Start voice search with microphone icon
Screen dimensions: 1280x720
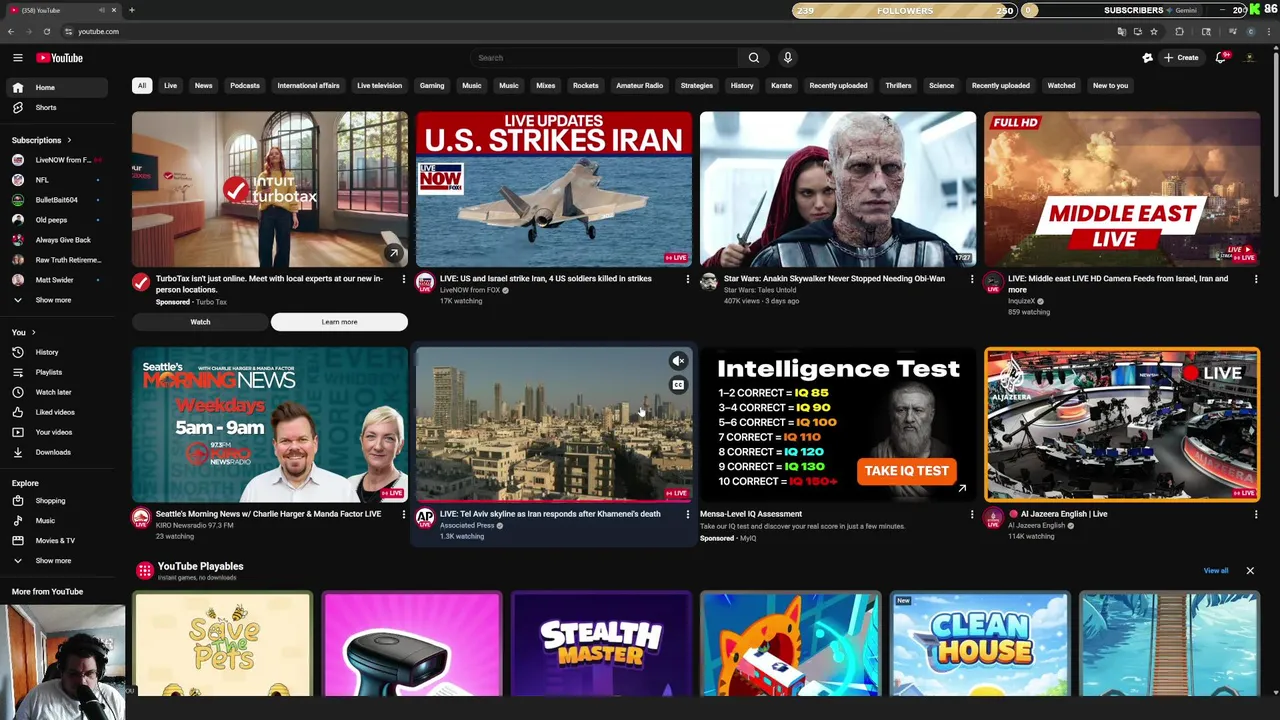[788, 58]
